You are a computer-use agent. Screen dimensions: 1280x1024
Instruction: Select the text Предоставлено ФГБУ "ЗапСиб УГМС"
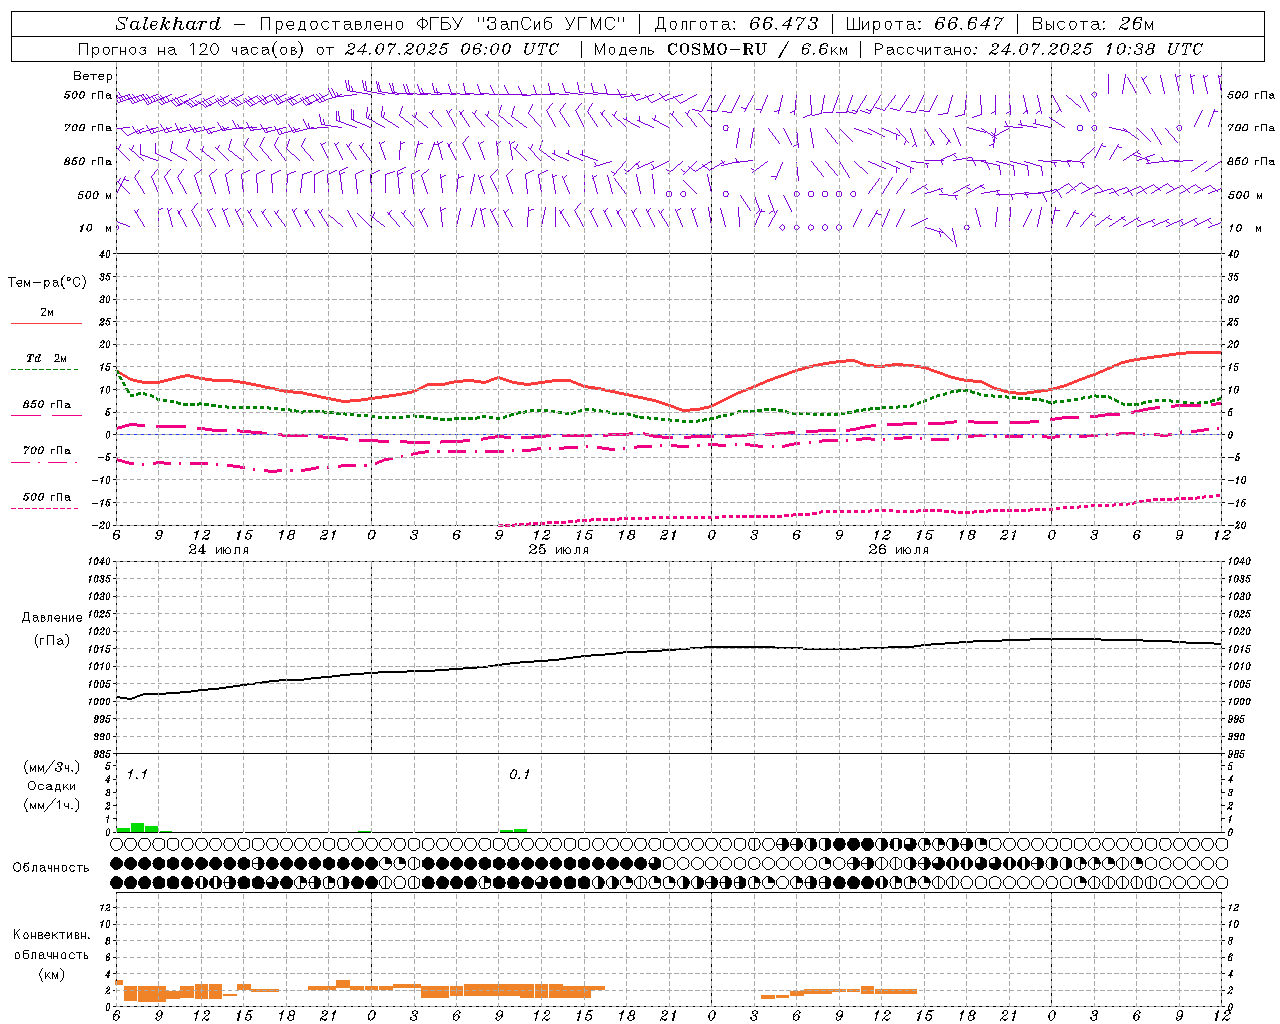pos(443,24)
